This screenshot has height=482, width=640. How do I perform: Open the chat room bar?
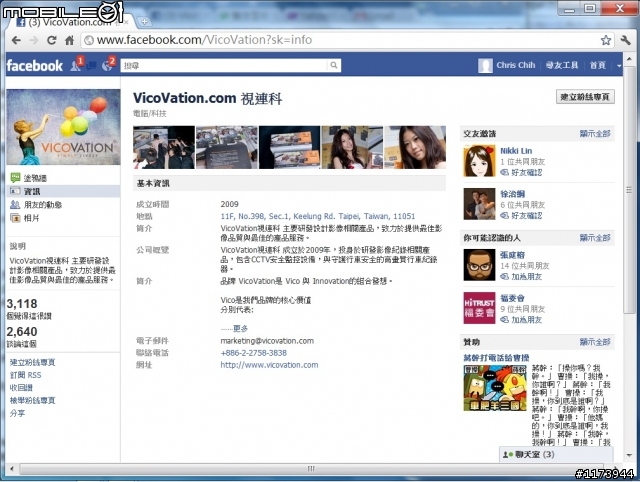pyautogui.click(x=556, y=454)
